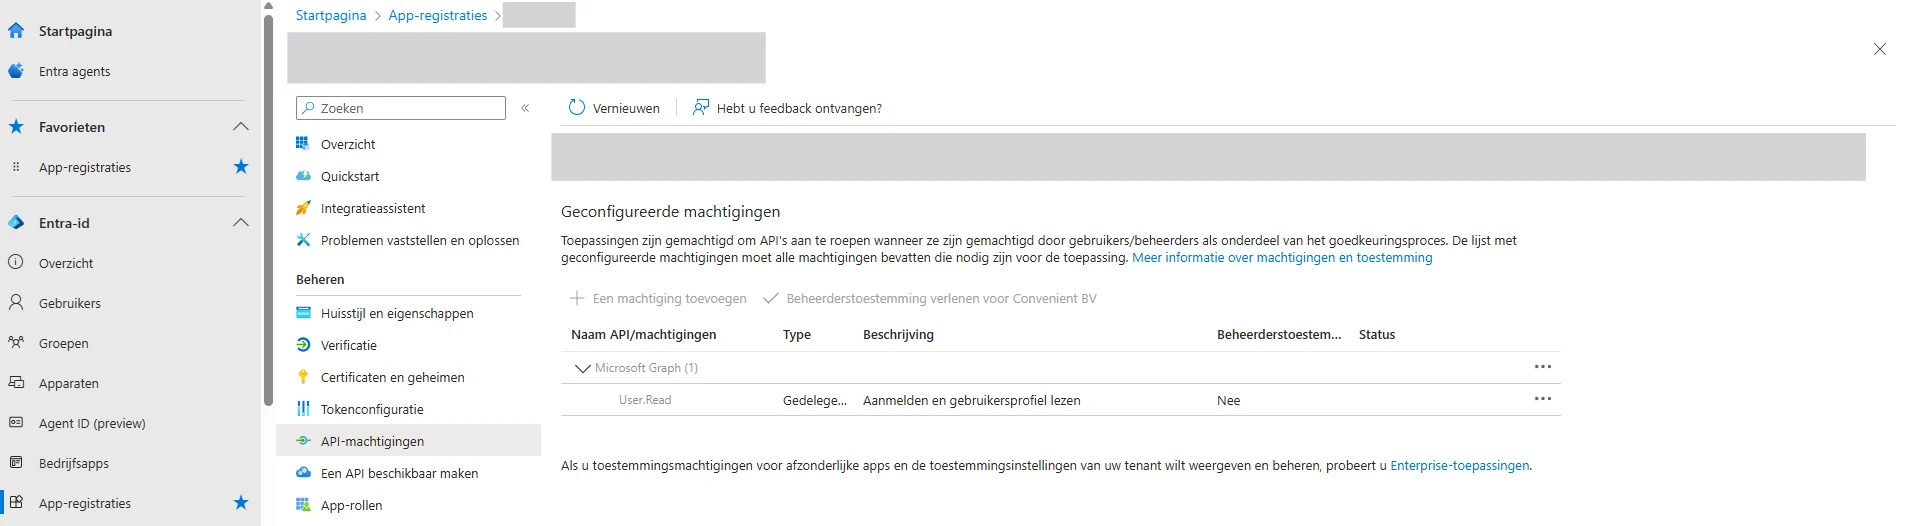Open app Overzicht grid icon
This screenshot has height=526, width=1911.
(x=303, y=144)
